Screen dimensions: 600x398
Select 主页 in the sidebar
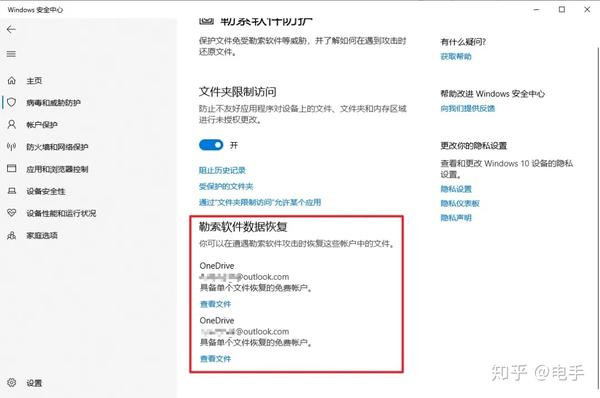[x=34, y=81]
